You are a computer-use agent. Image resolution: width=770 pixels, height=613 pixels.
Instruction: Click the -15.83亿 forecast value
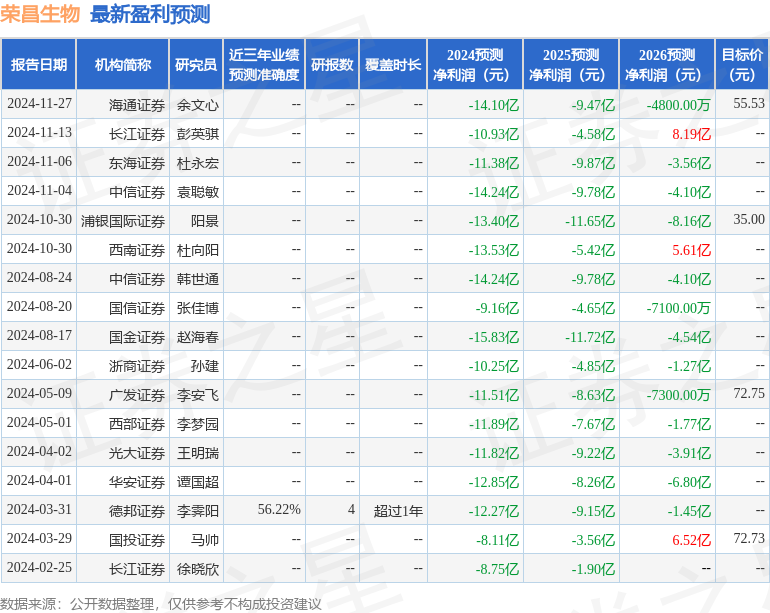(494, 336)
